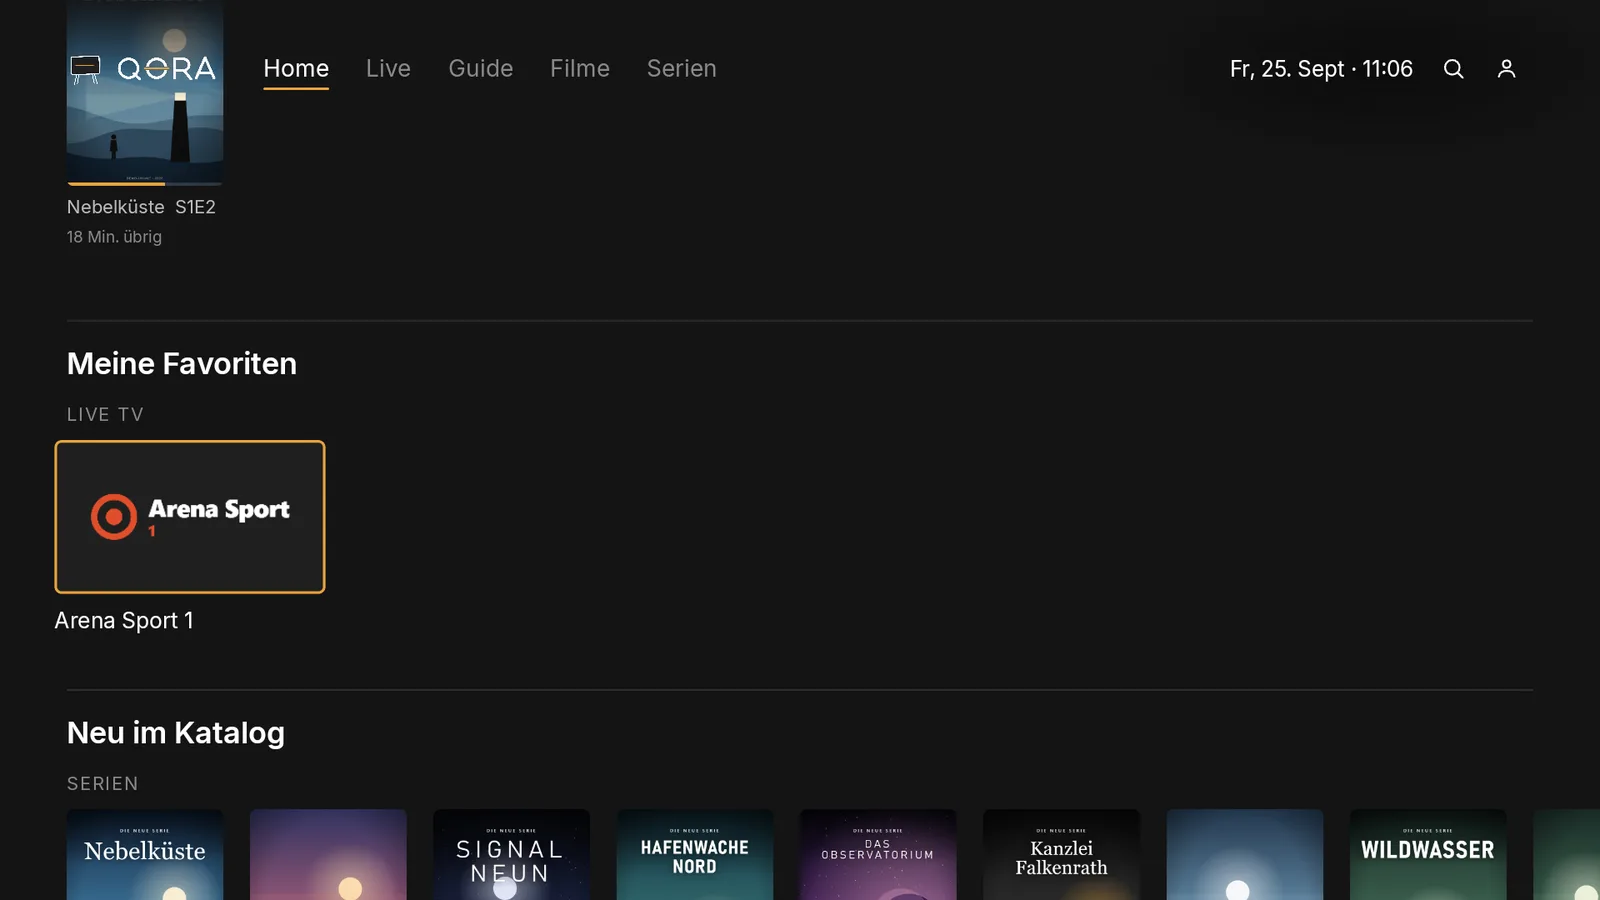Open the Wildwasser series poster
This screenshot has width=1600, height=900.
click(1428, 855)
